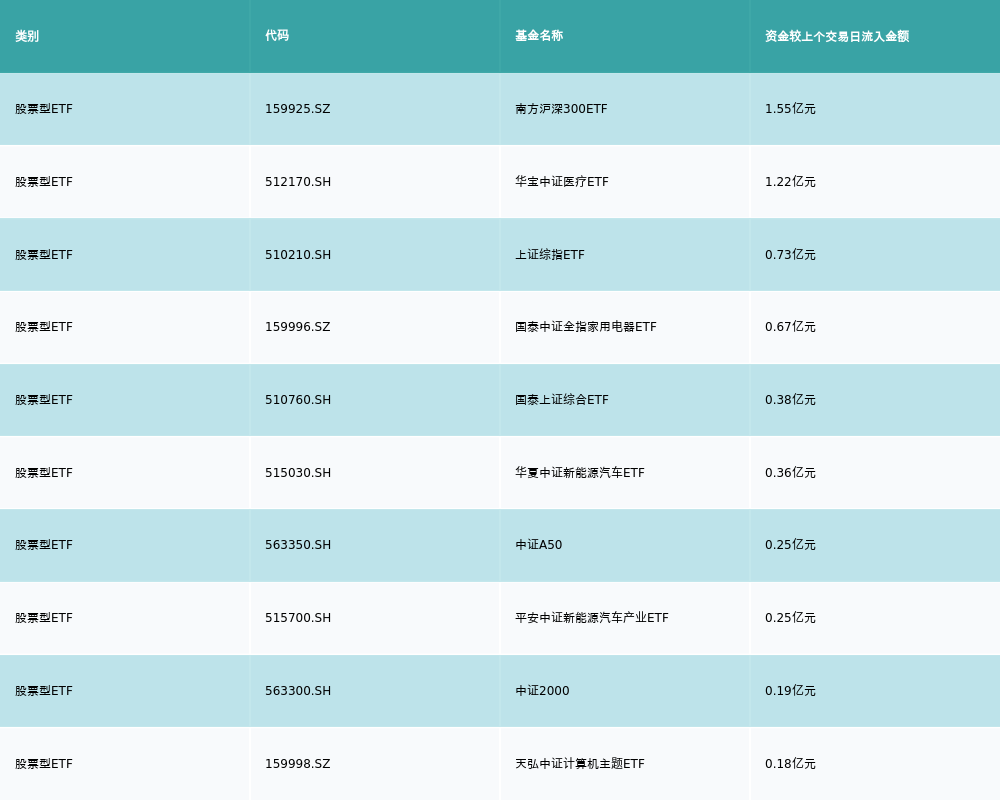
Task: Select 股票型ETF in the 515030.SH row
Action: point(44,473)
